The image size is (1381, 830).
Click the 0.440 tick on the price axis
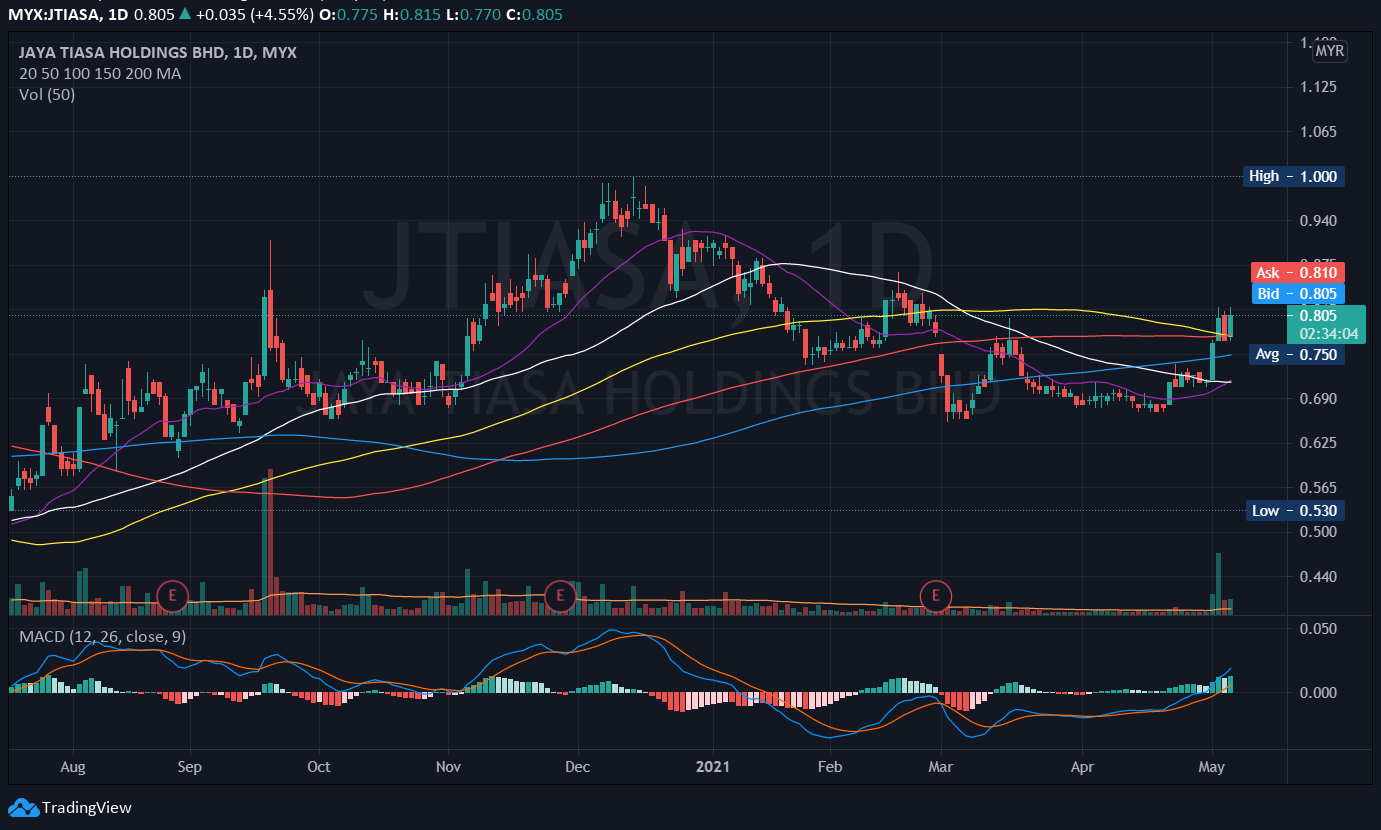point(1318,576)
